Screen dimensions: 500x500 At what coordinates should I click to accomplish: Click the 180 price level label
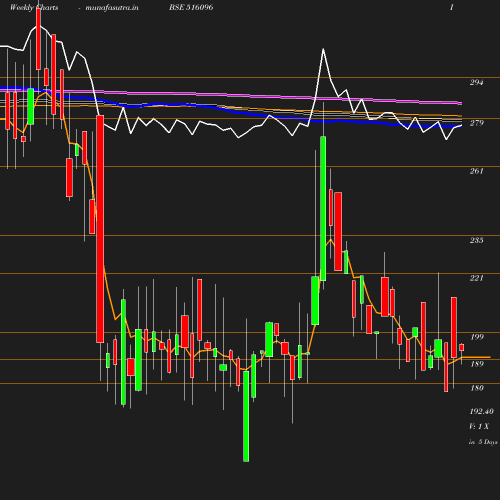click(x=477, y=388)
